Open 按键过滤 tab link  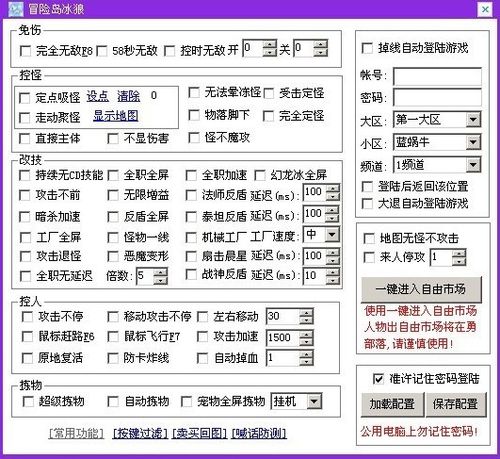(140, 433)
